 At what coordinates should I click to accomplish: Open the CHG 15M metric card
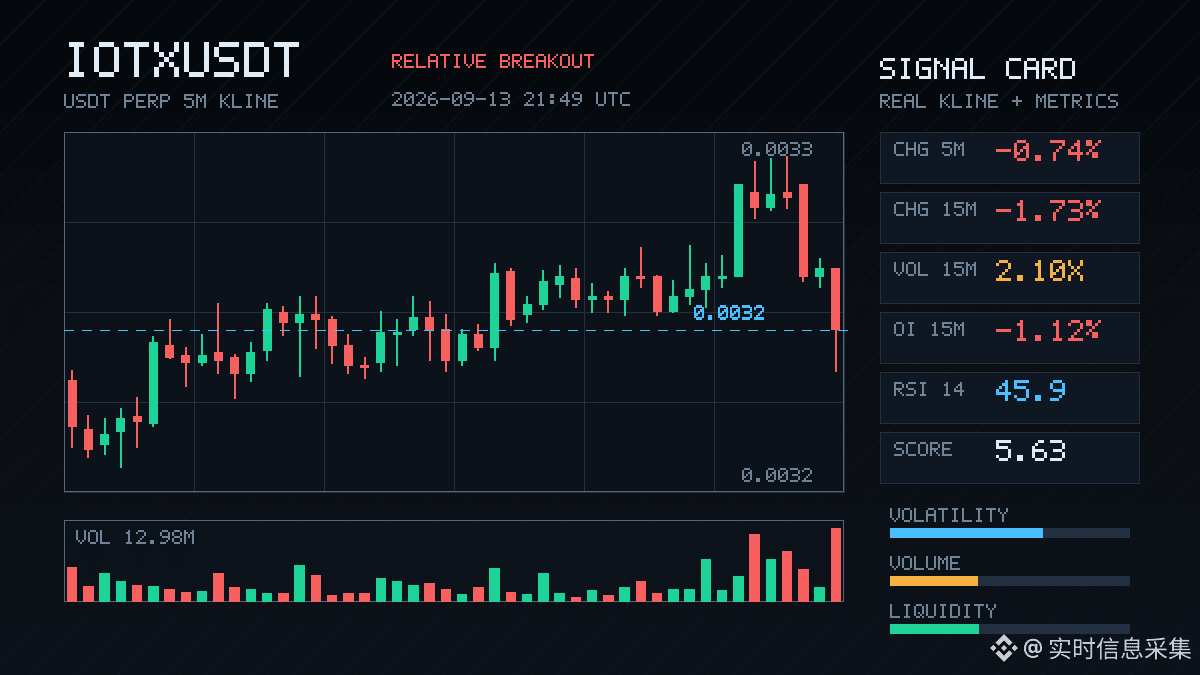pyautogui.click(x=1009, y=218)
